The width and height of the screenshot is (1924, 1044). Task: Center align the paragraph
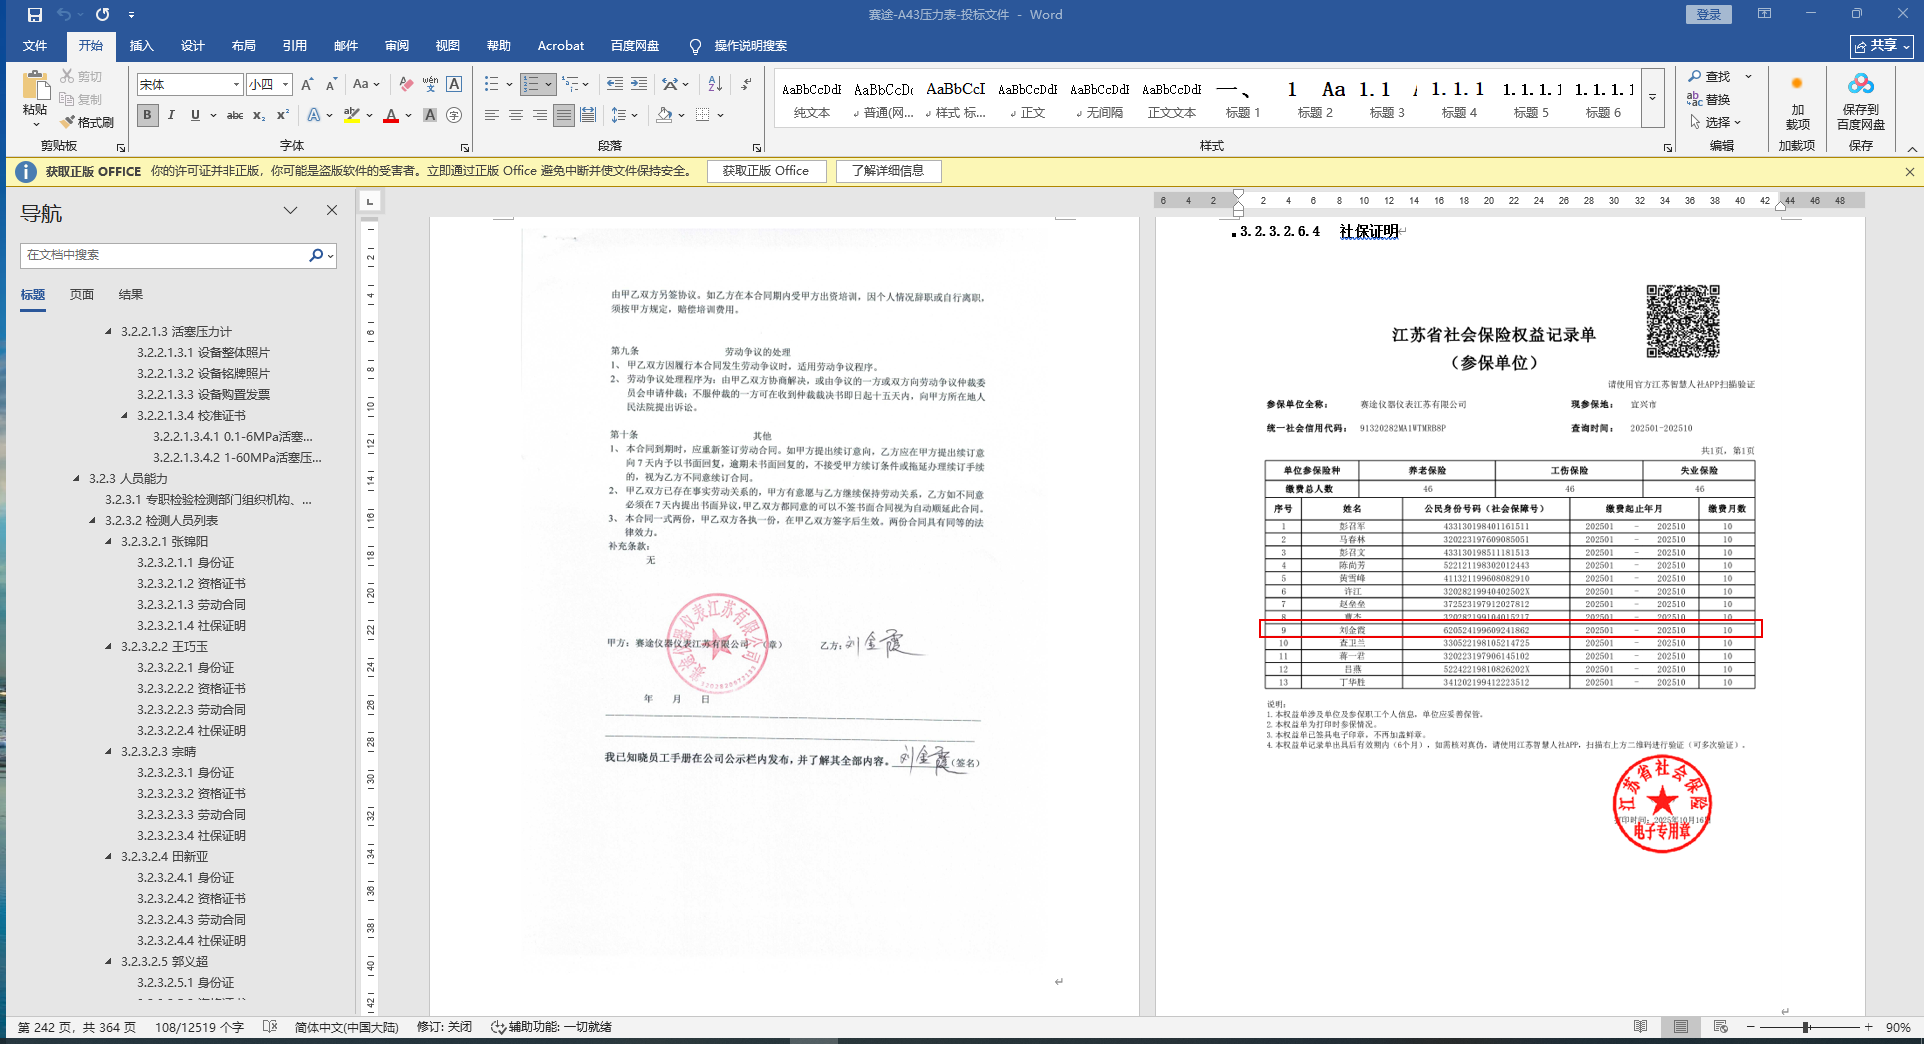coord(516,116)
